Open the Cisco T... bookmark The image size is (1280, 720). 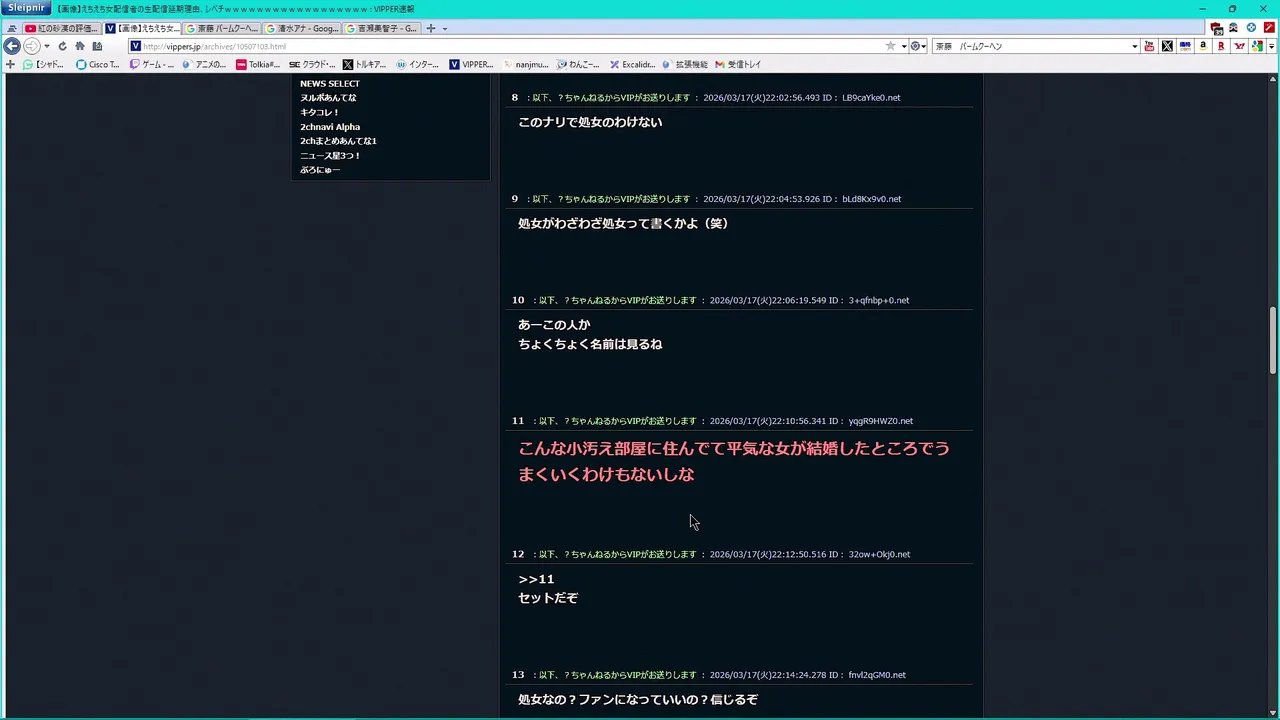(x=98, y=64)
